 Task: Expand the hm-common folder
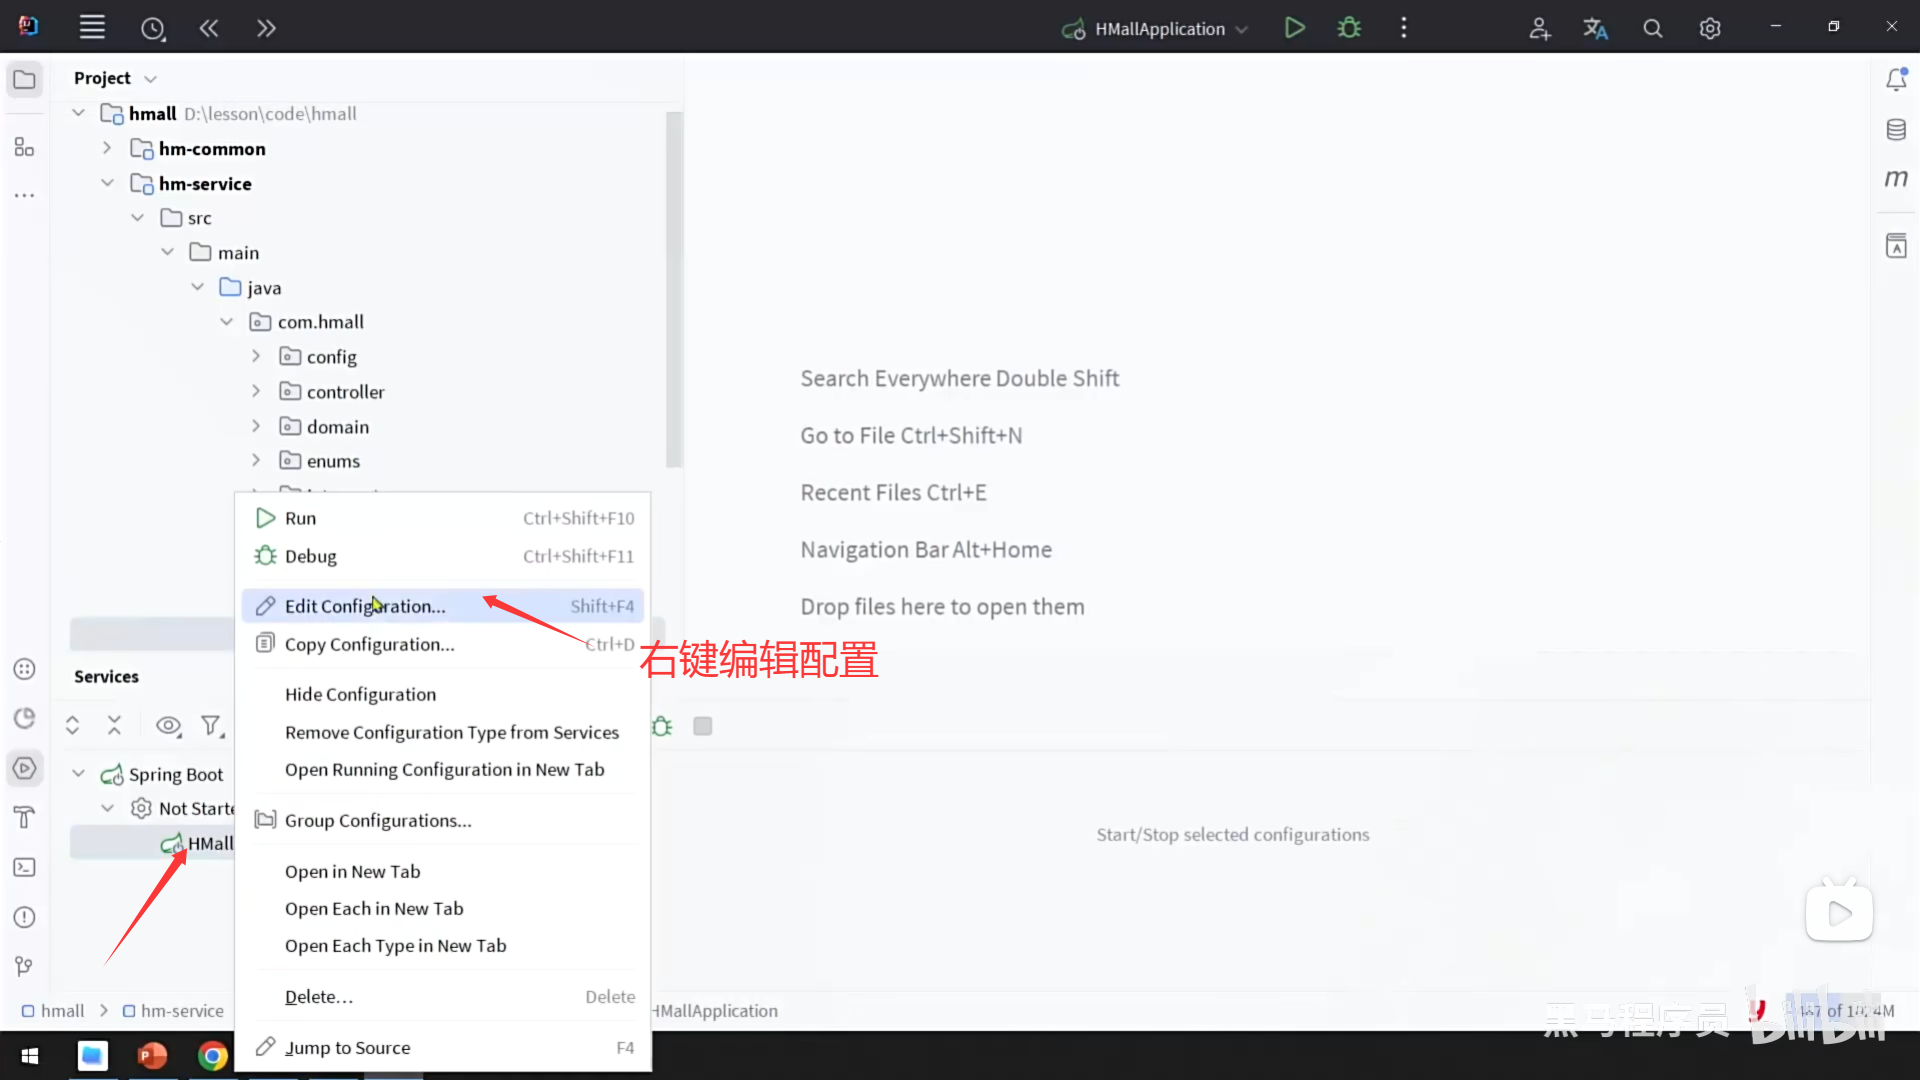[108, 147]
